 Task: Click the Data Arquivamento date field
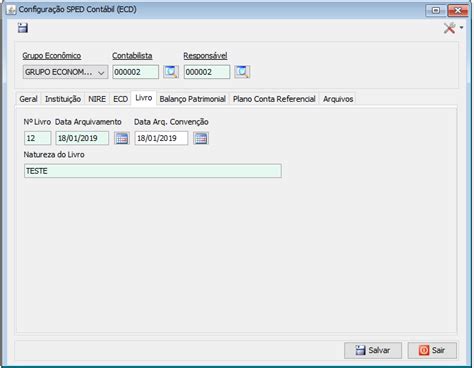(82, 138)
